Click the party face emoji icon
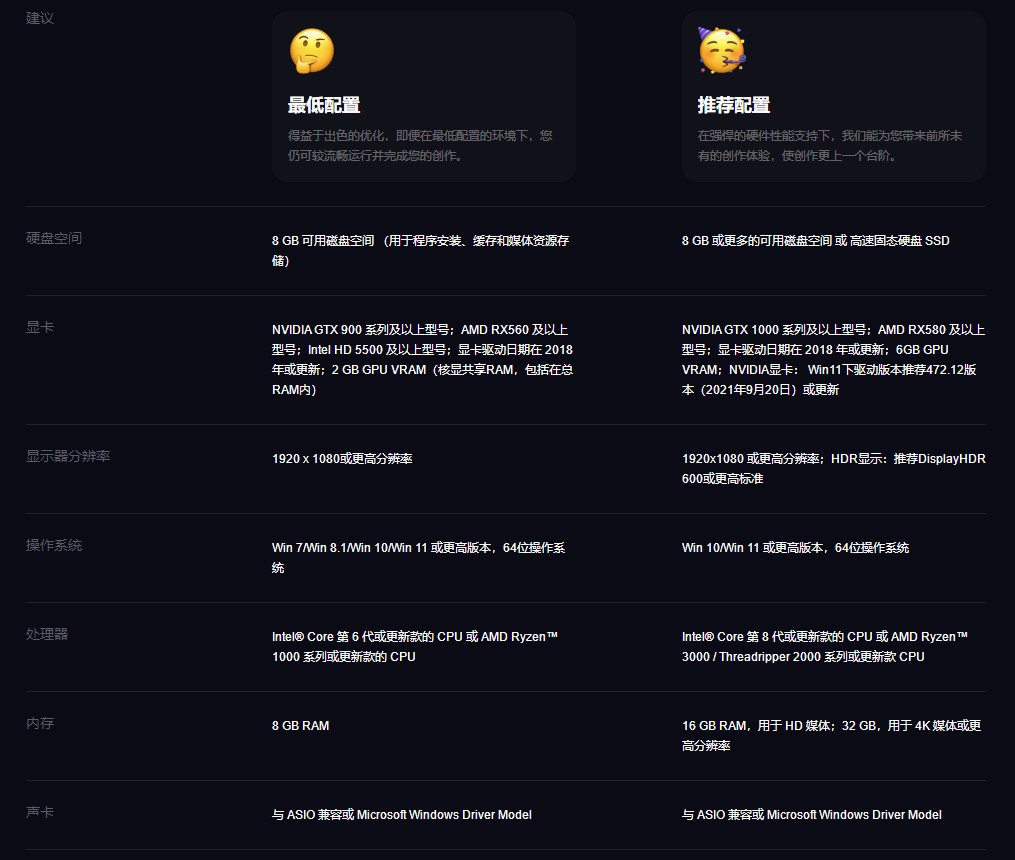The image size is (1015, 860). 722,50
